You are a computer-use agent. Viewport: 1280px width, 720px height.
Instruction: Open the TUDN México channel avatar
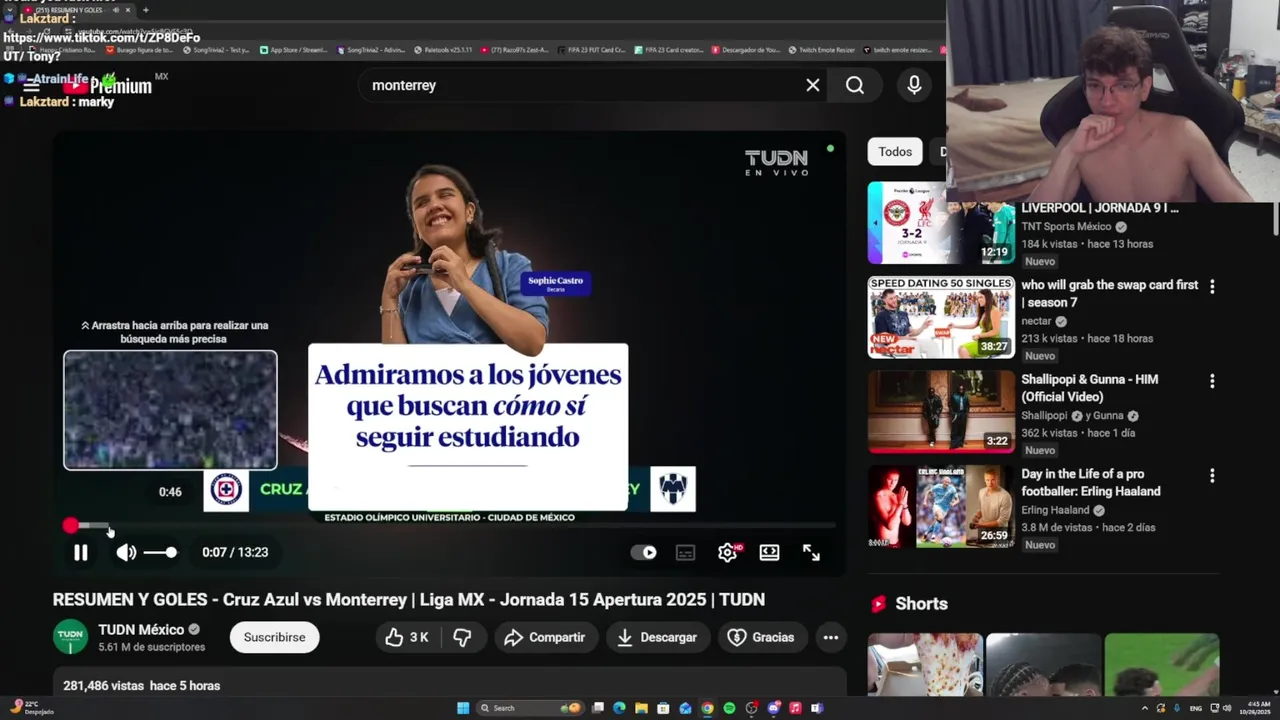[70, 637]
